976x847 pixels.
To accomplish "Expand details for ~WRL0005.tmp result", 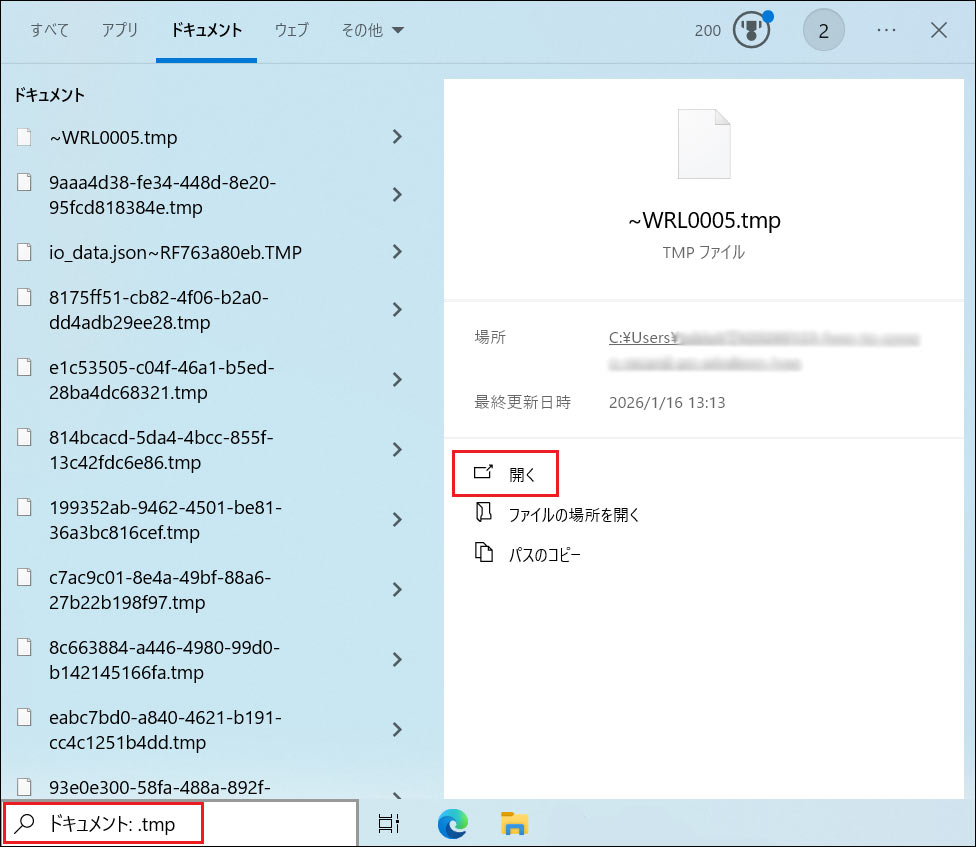I will coord(397,137).
